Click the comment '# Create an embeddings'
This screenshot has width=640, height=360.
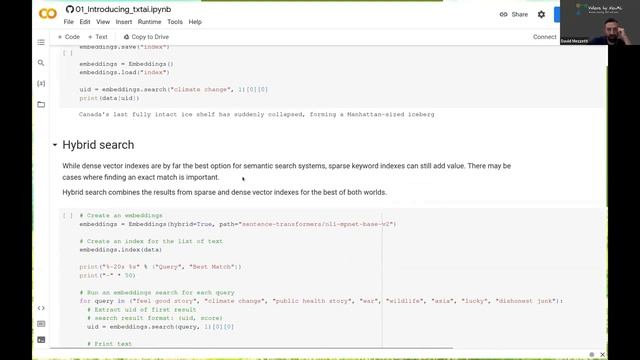(121, 215)
